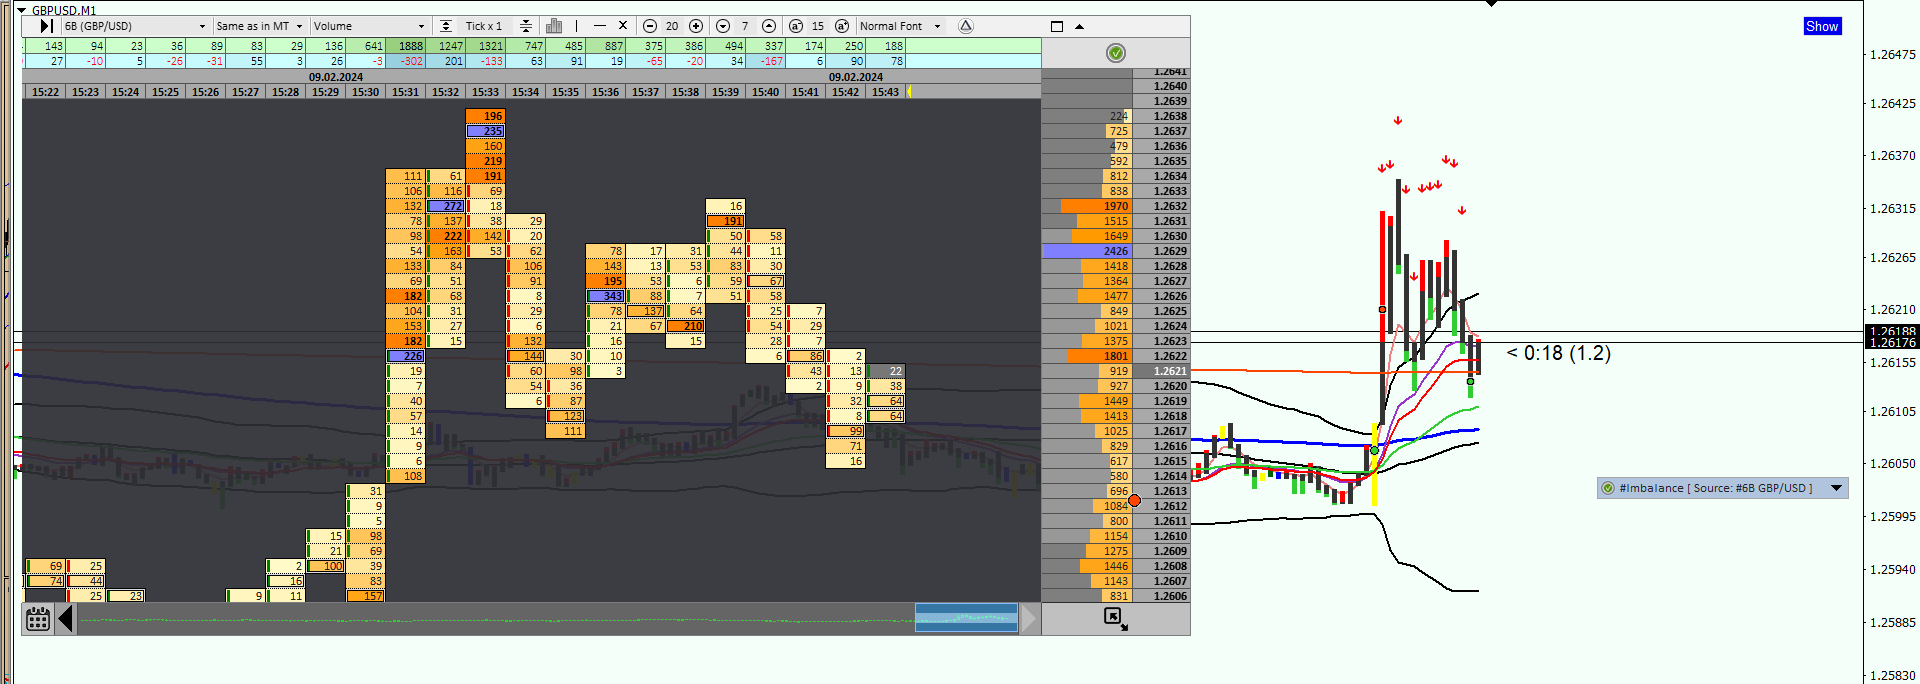Click profile volume 1970 bar

pos(1096,206)
